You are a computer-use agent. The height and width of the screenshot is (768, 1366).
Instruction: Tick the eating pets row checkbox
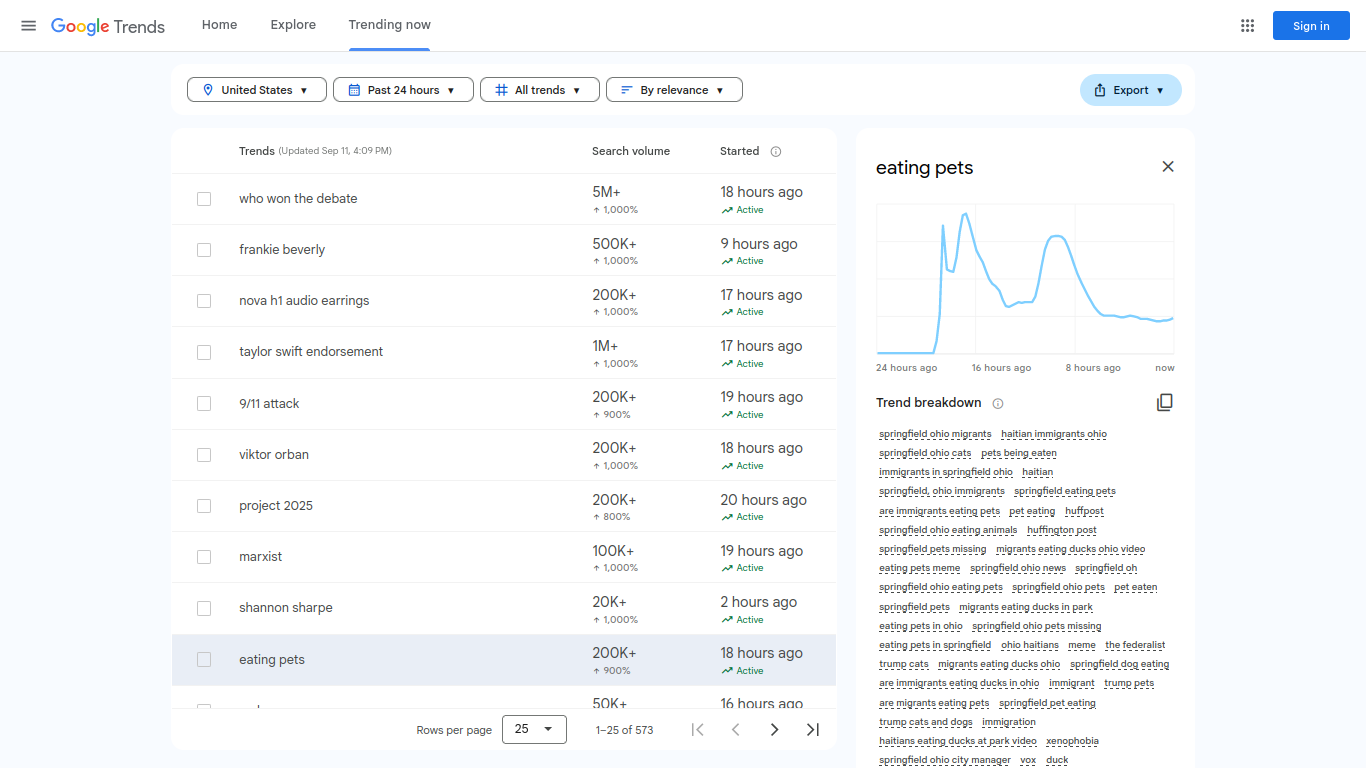coord(204,660)
